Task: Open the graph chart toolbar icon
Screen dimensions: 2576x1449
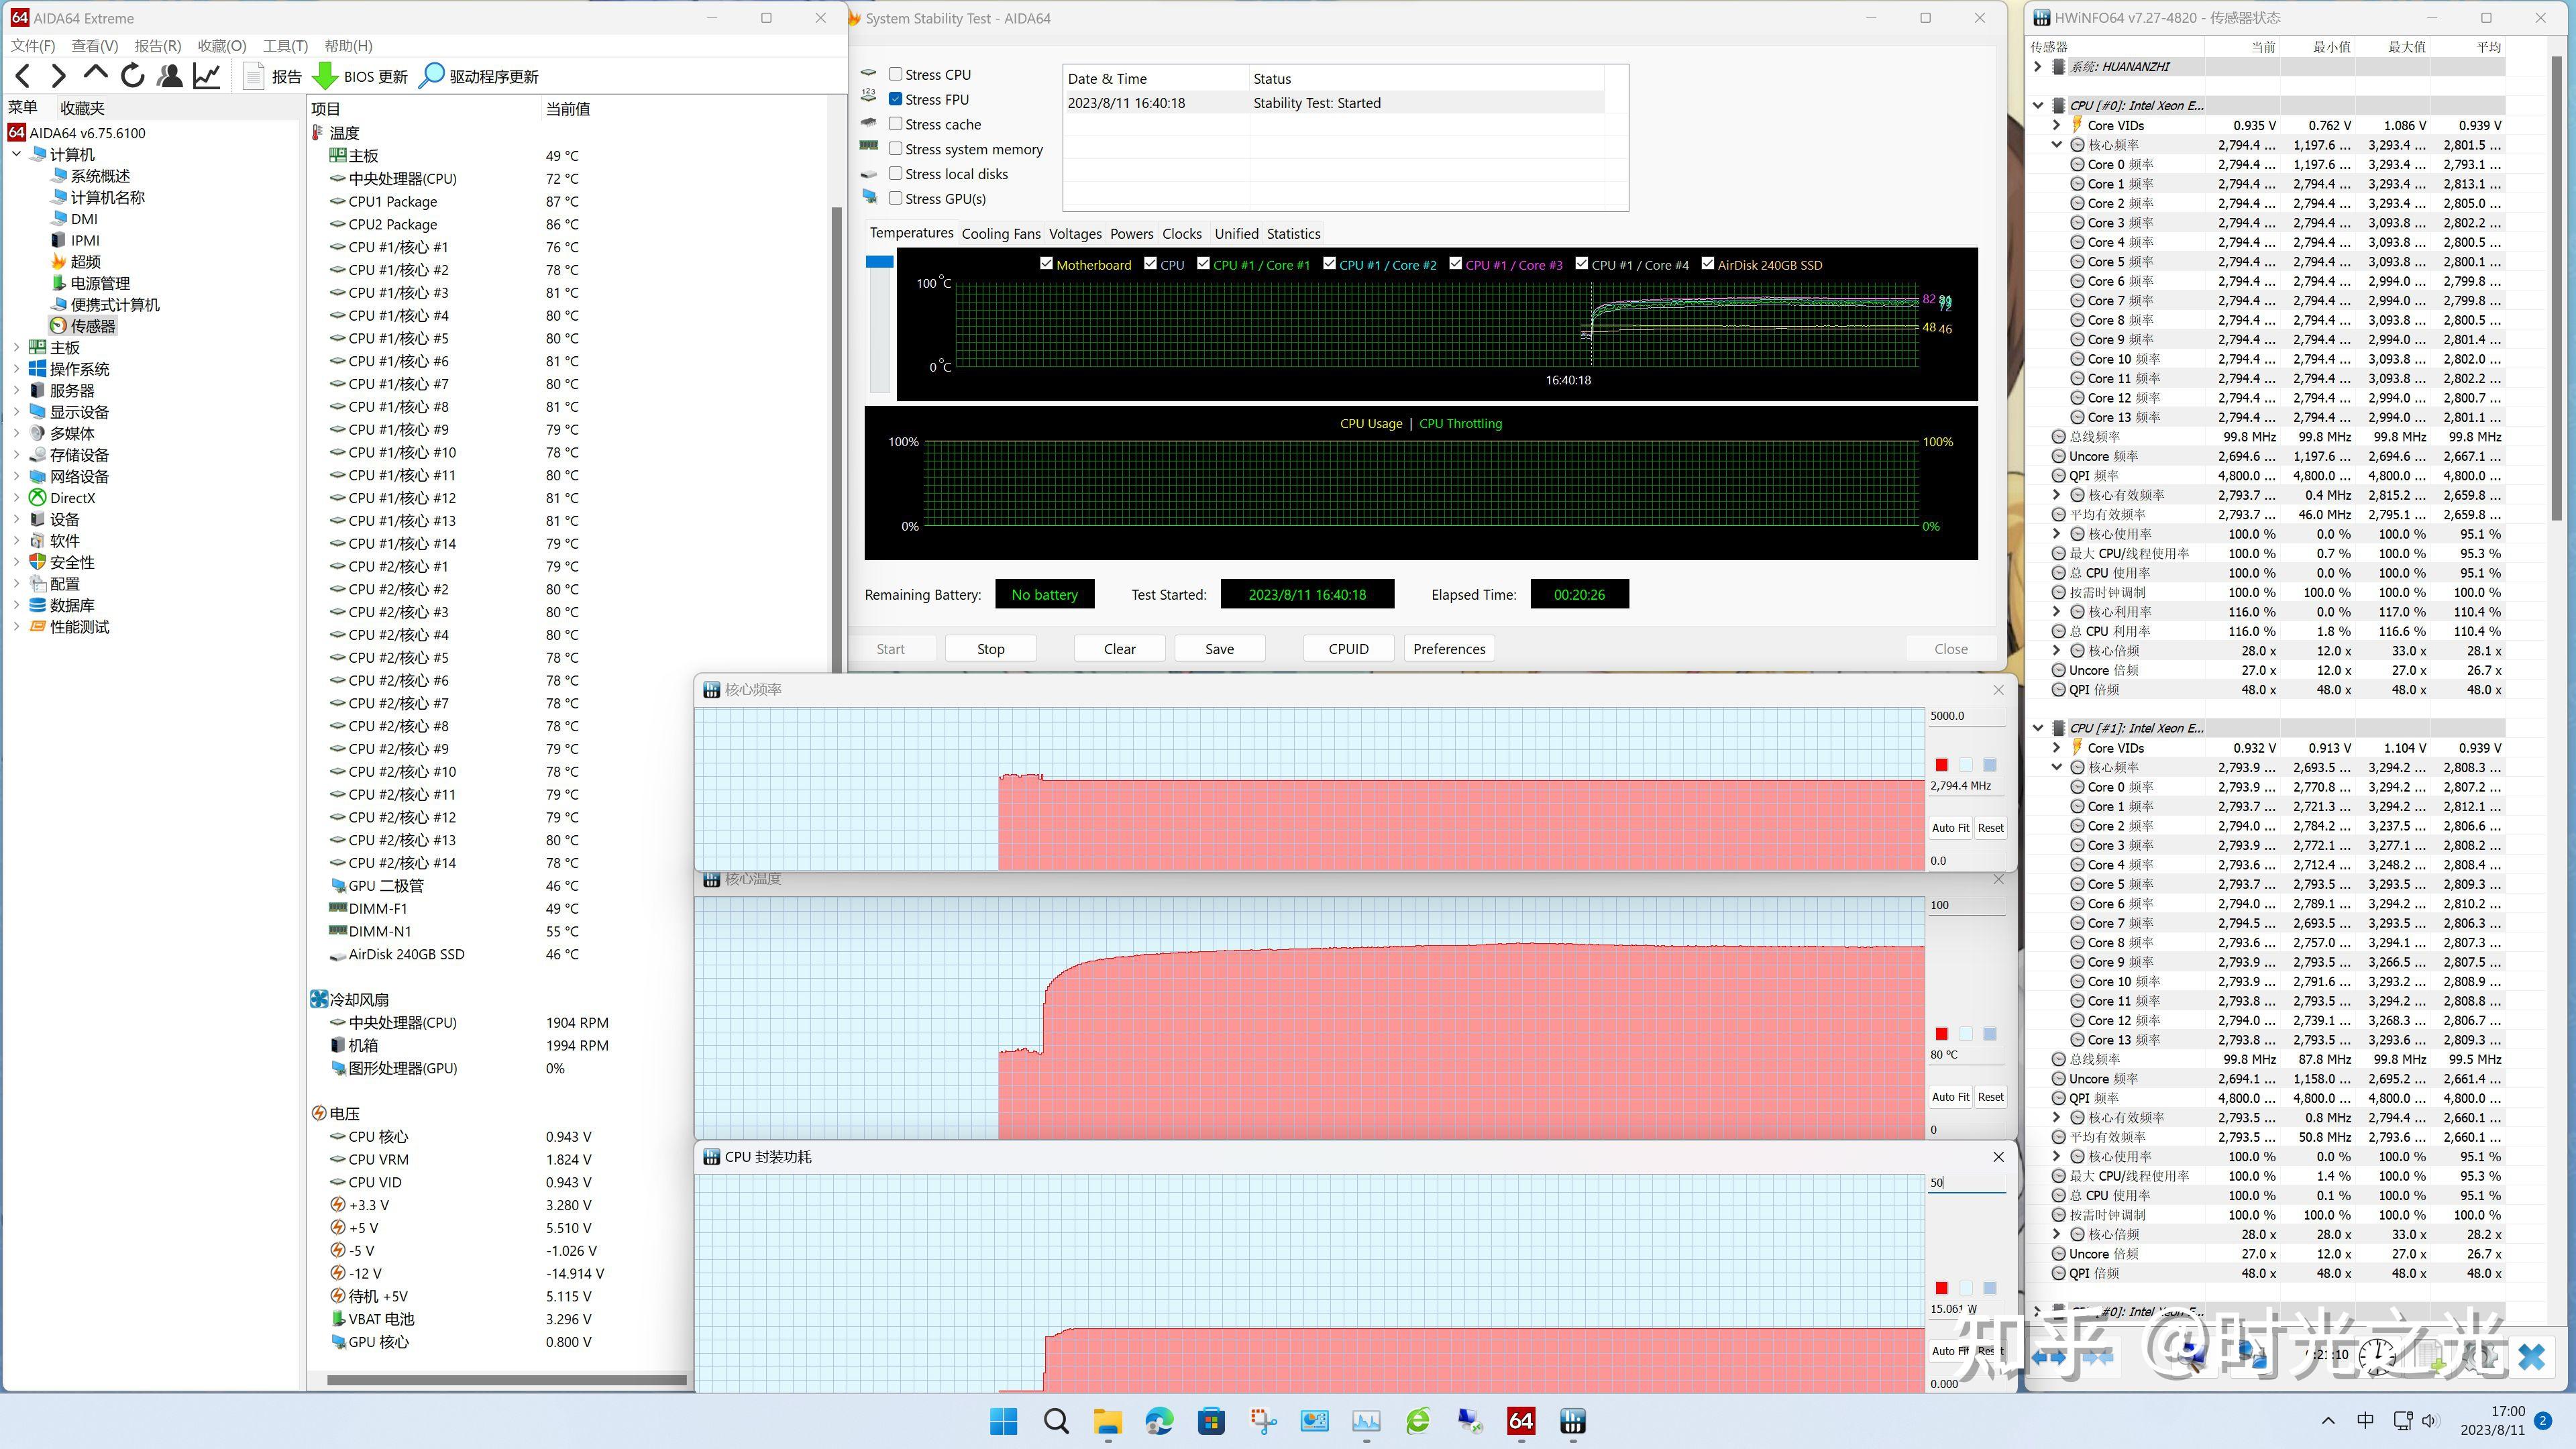Action: (207, 76)
